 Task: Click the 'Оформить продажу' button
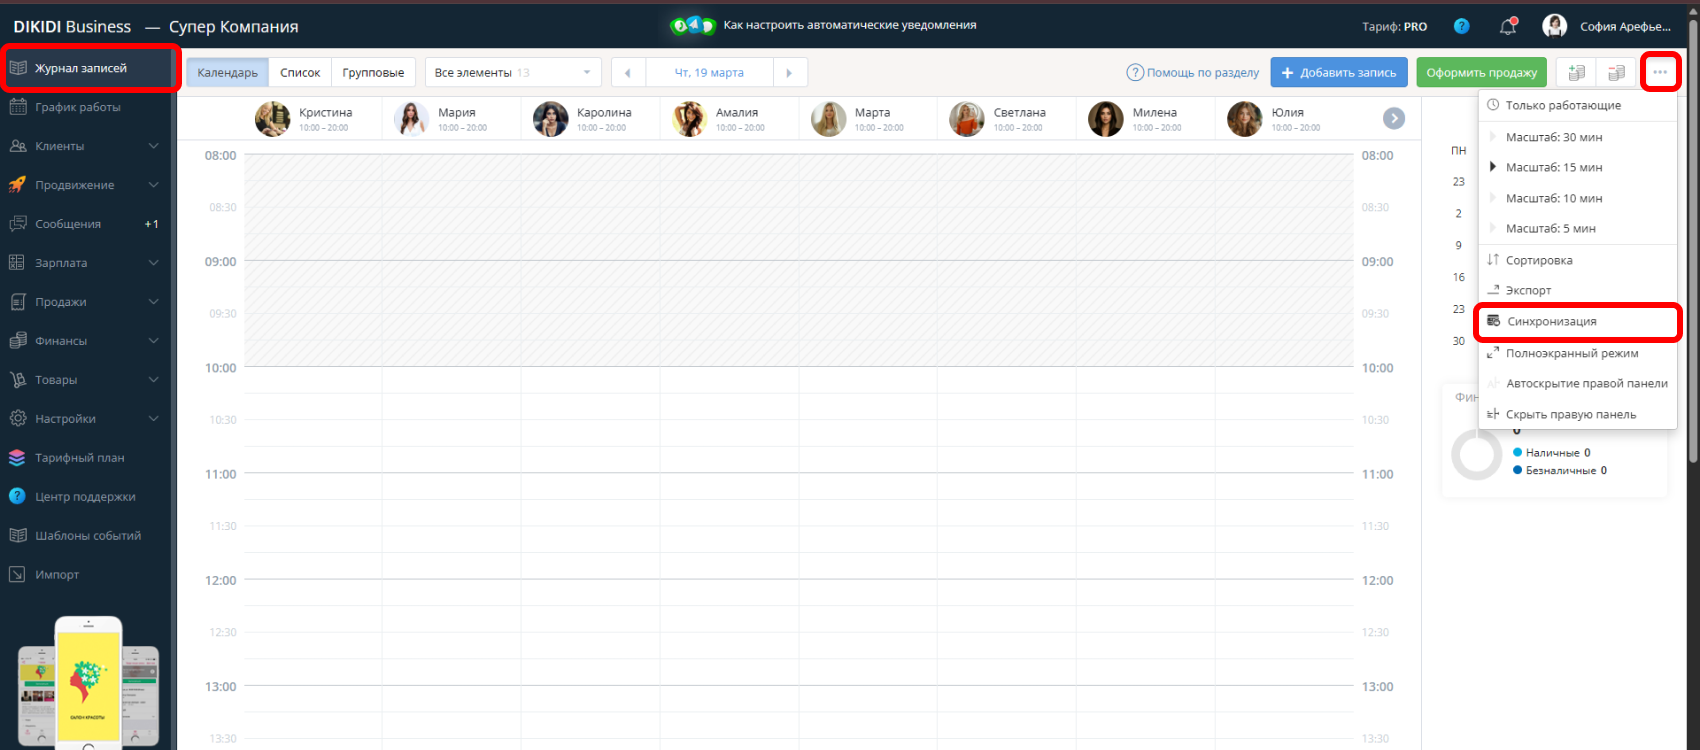1481,73
